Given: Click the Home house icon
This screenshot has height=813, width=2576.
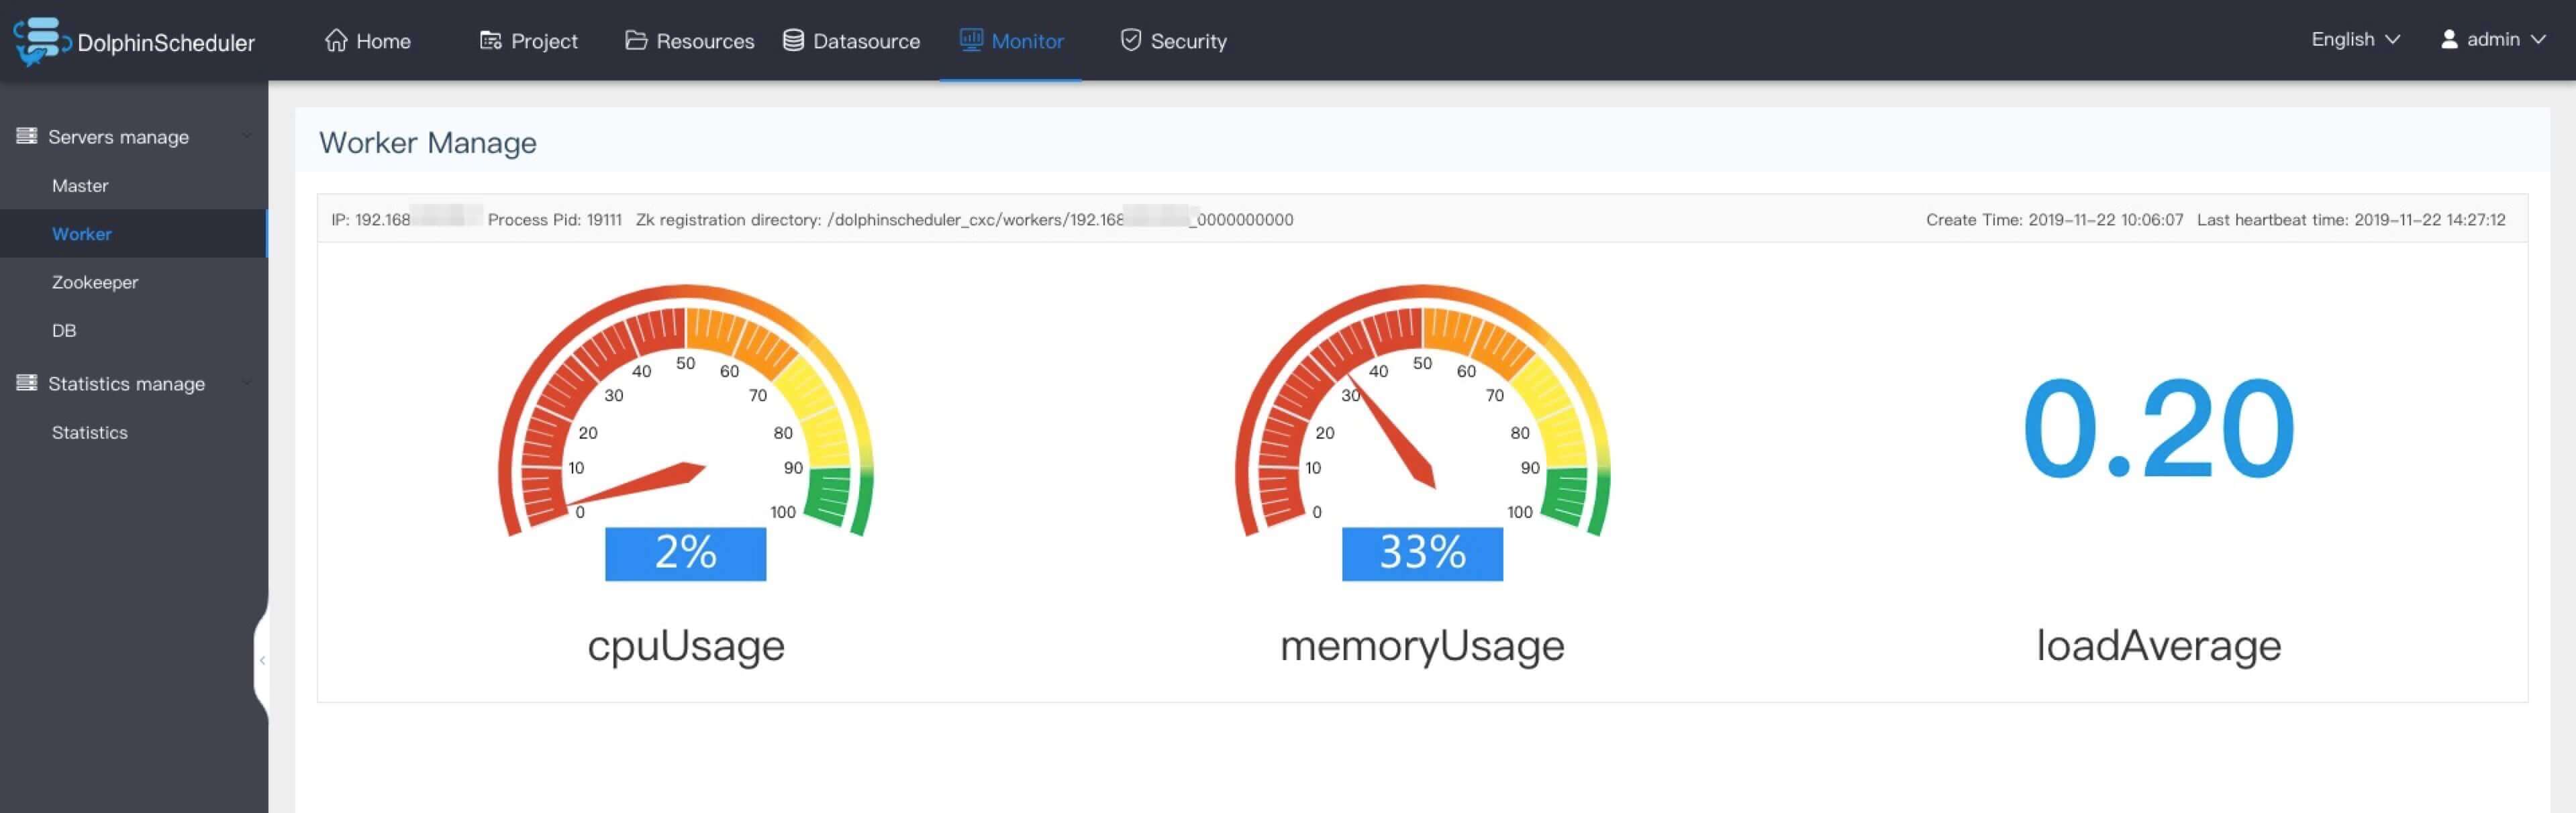Looking at the screenshot, I should click(336, 40).
